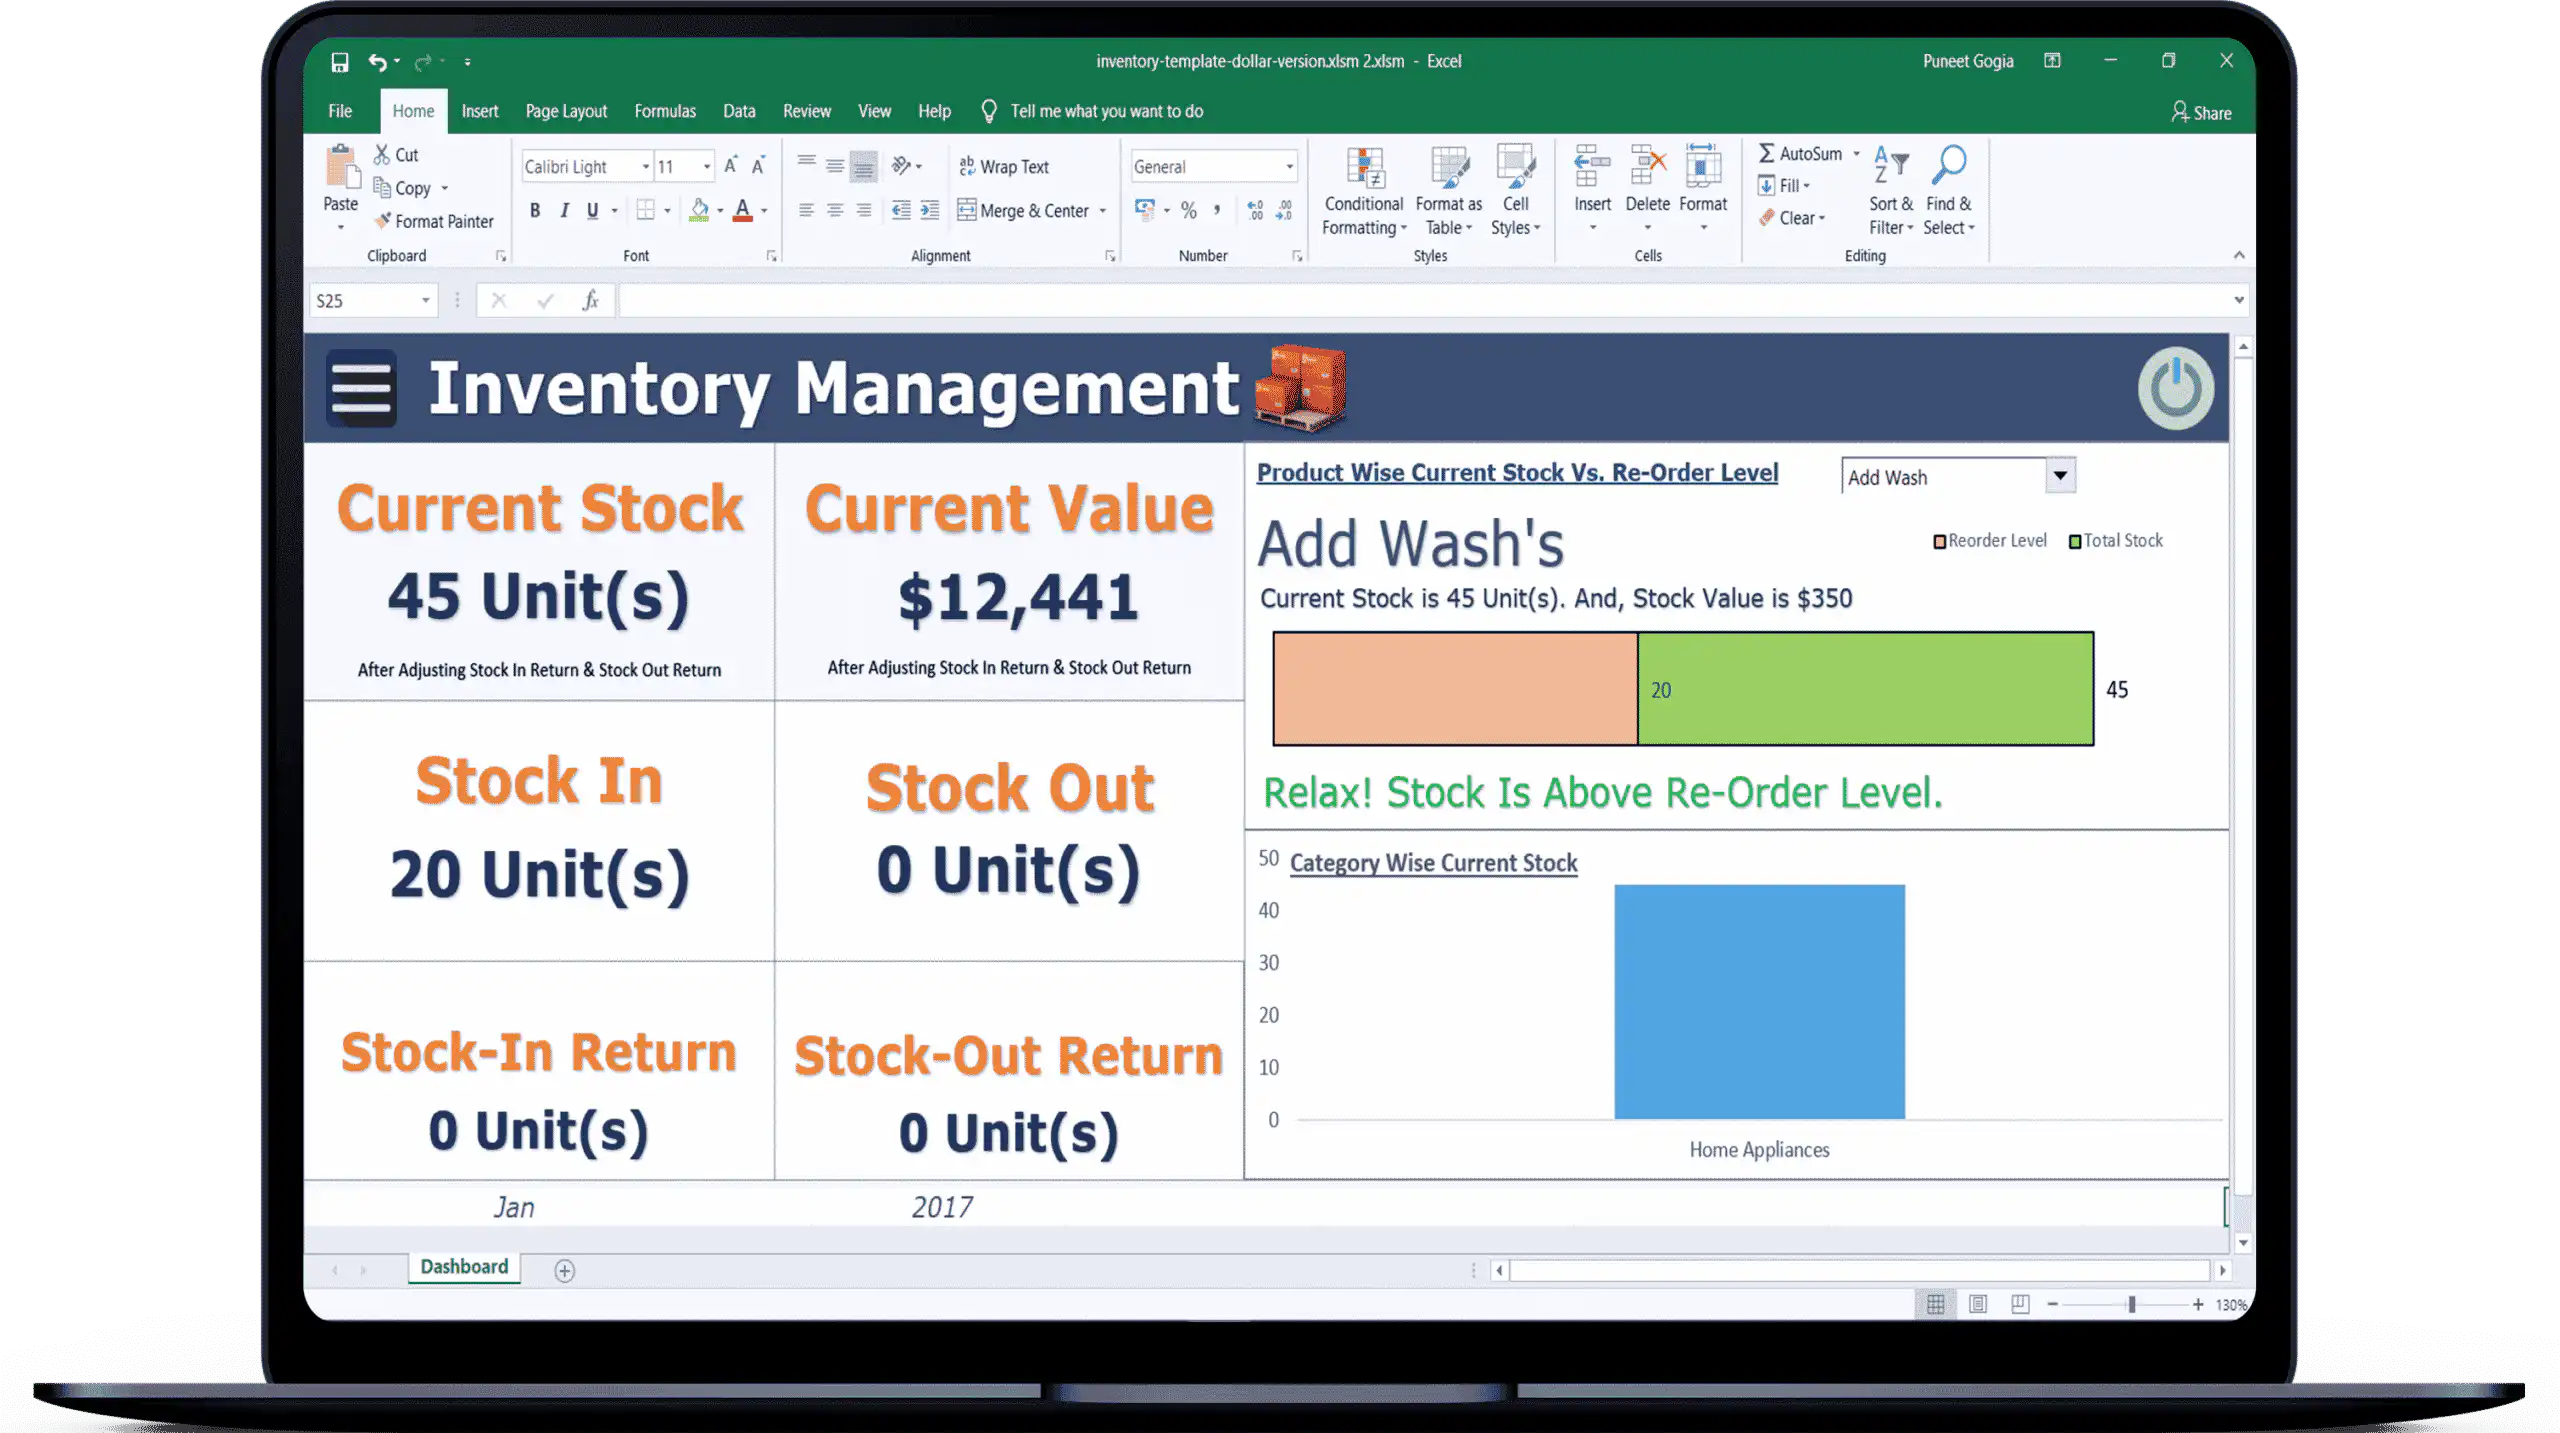
Task: Apply percent style formatting
Action: pos(1188,210)
